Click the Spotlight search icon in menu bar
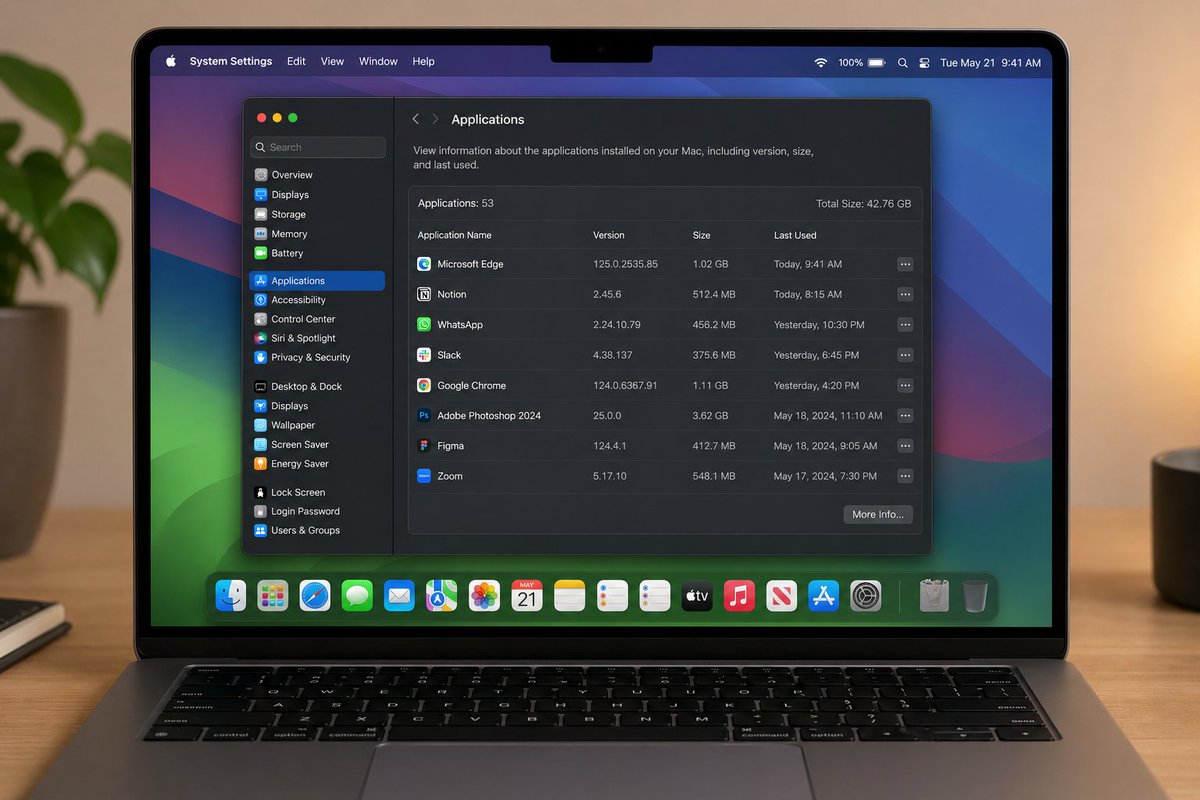The width and height of the screenshot is (1200, 800). click(x=902, y=62)
